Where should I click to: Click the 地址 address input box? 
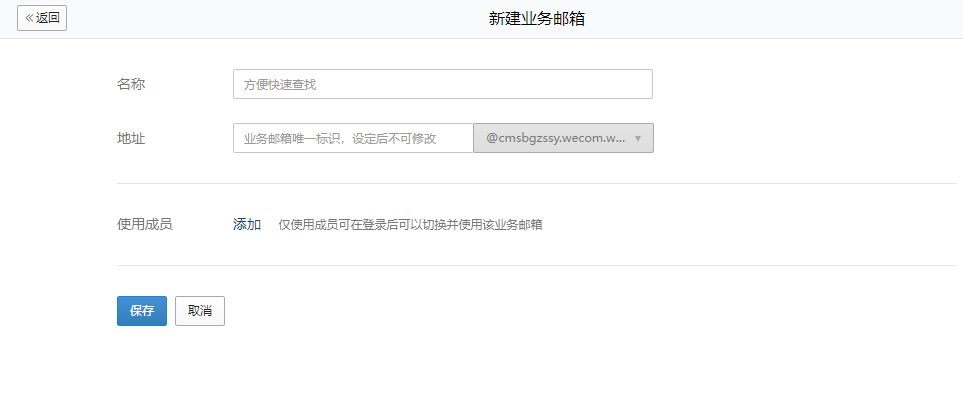[352, 138]
